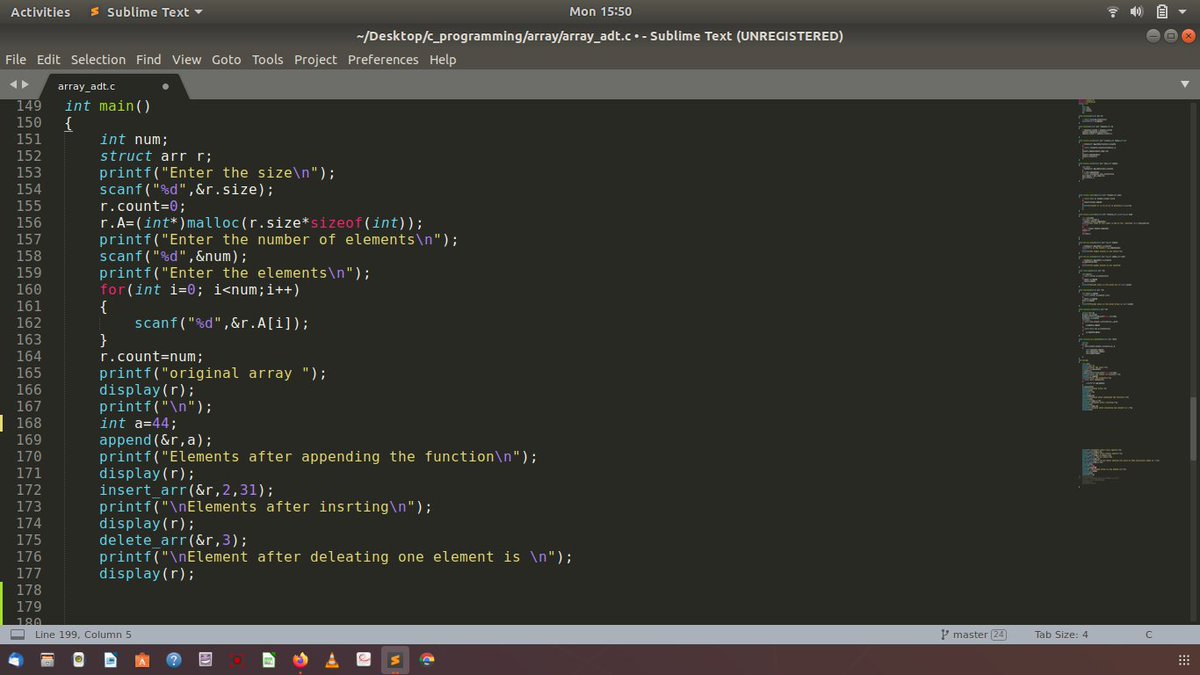Go to previous tab using left arrow

point(12,85)
